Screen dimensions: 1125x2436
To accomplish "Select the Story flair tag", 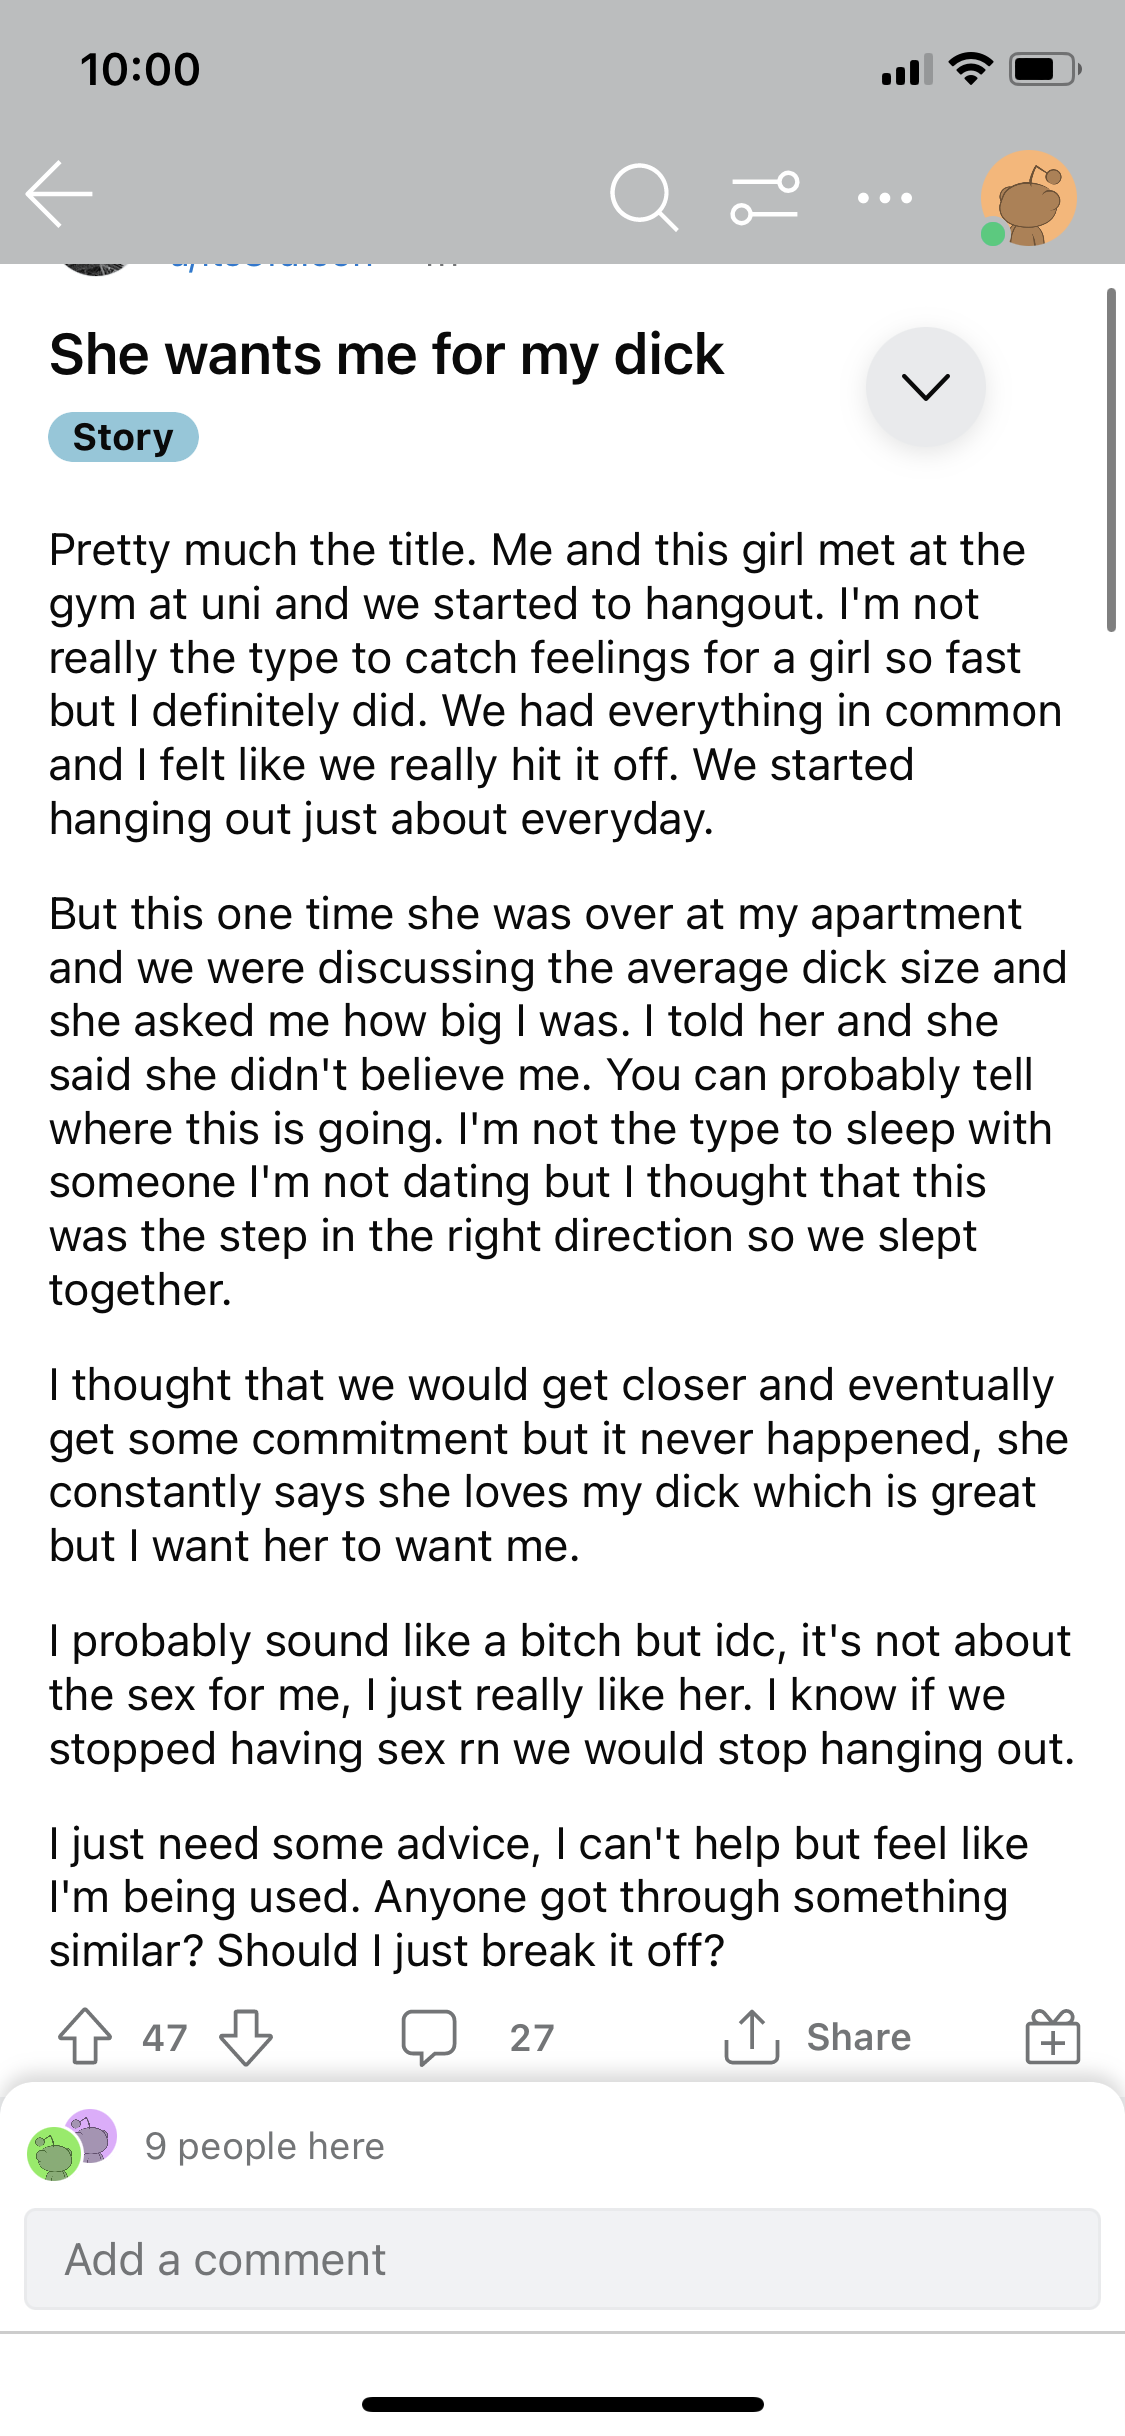I will tap(123, 437).
